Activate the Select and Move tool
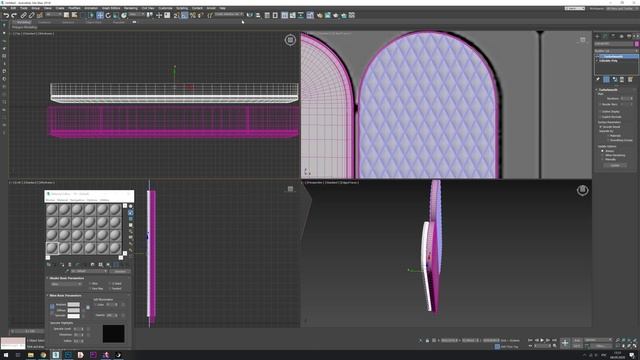Image resolution: width=640 pixels, height=360 pixels. tap(100, 15)
